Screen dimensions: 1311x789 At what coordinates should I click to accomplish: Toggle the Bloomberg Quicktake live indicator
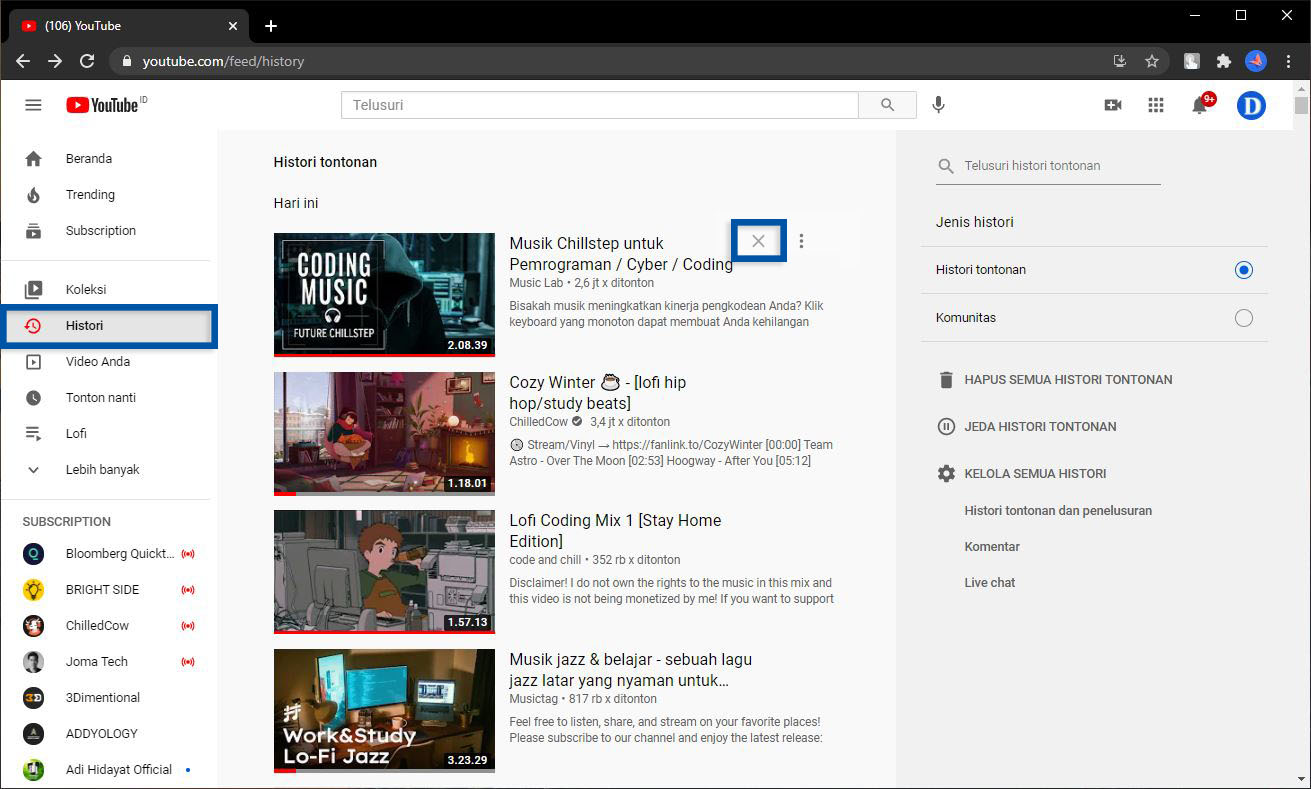(188, 553)
